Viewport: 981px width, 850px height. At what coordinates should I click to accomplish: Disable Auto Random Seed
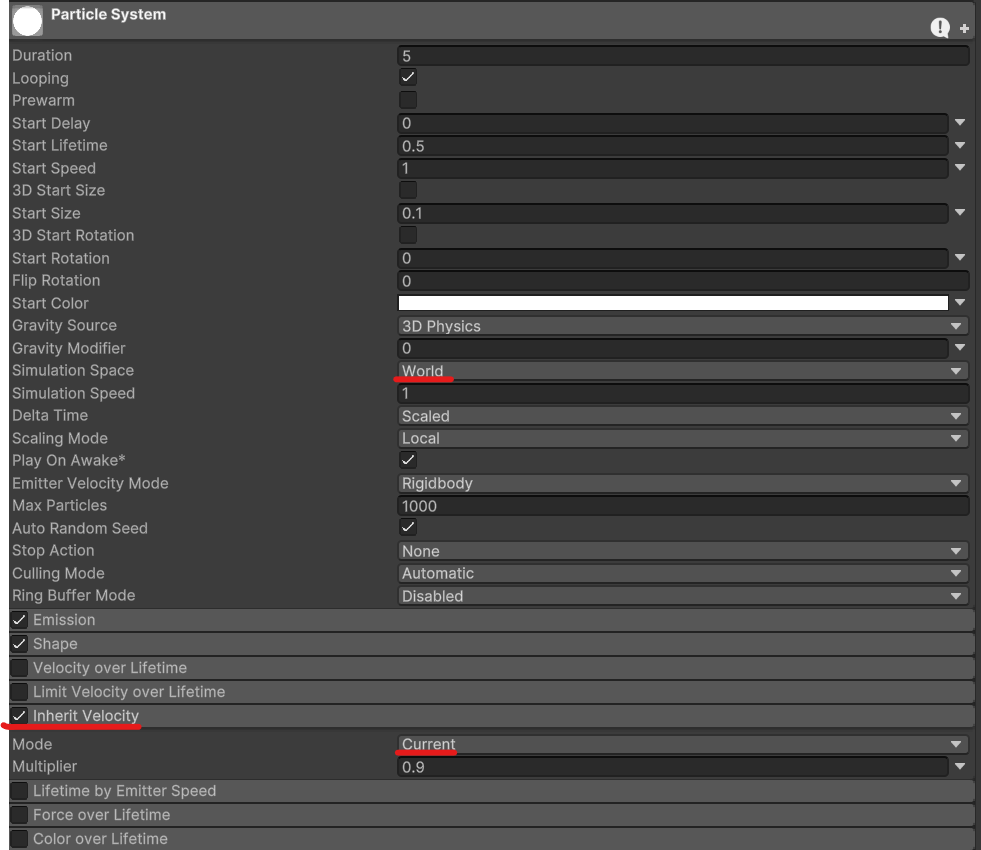tap(408, 528)
